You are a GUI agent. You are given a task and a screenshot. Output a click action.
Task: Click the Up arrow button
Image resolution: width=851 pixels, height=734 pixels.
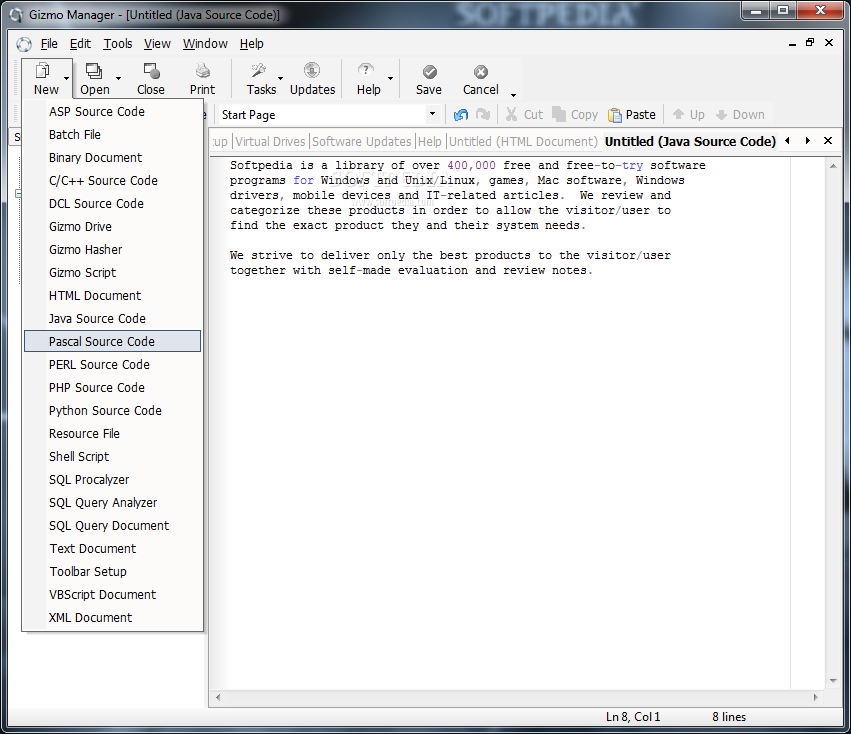(688, 115)
